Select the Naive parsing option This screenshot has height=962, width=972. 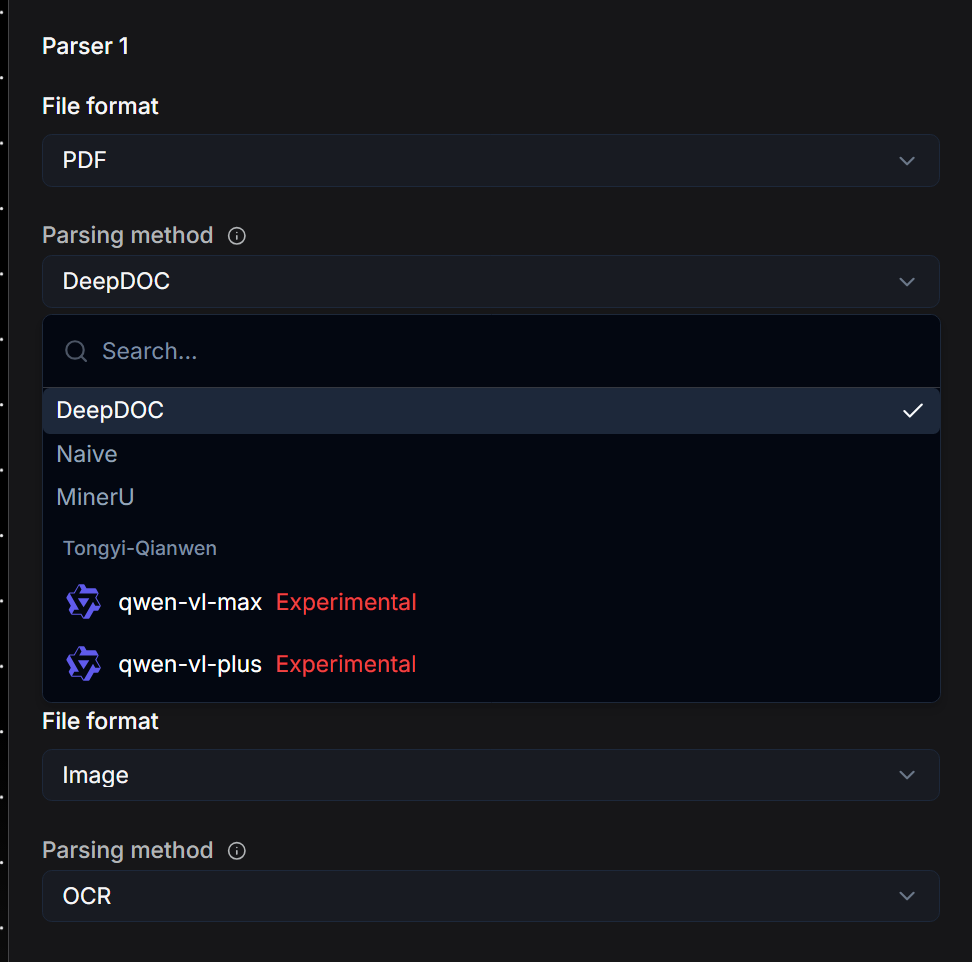(87, 454)
